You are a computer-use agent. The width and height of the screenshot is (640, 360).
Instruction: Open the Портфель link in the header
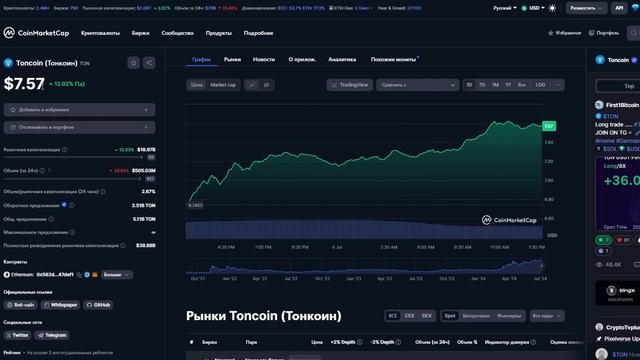pos(604,33)
